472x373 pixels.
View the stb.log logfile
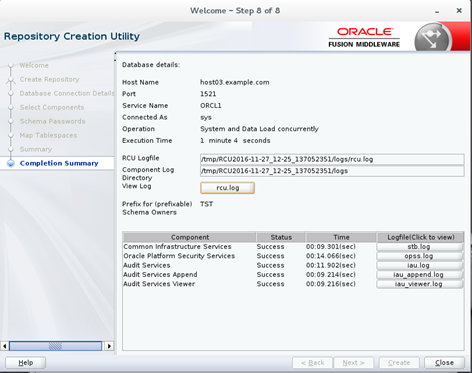point(420,247)
